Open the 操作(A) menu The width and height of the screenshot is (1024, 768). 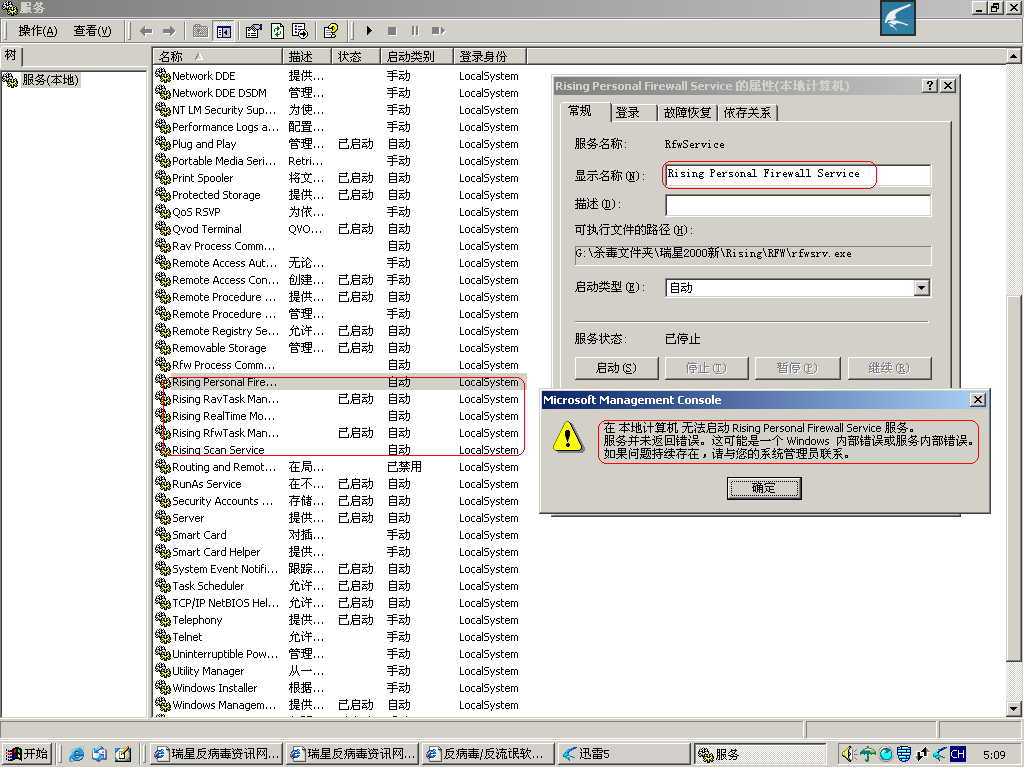point(38,31)
